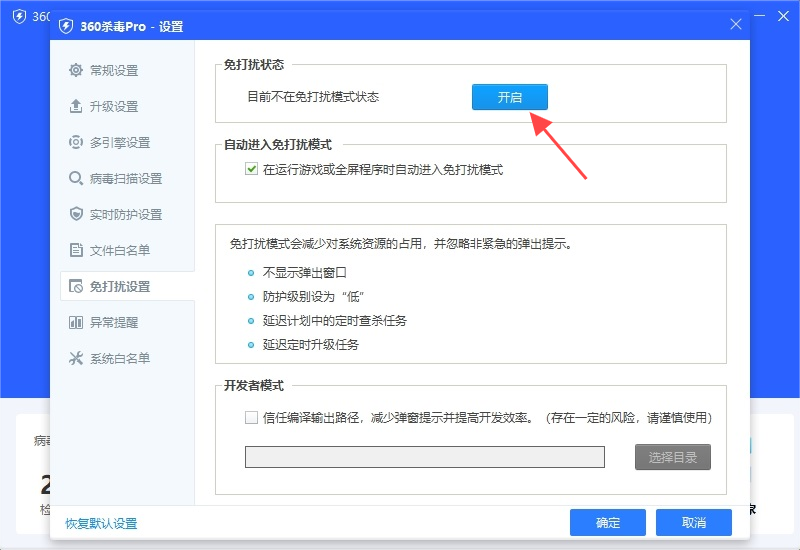The image size is (800, 550).
Task: Uncheck auto-enter 免打扰模式 when gaming checkbox
Action: tap(251, 169)
